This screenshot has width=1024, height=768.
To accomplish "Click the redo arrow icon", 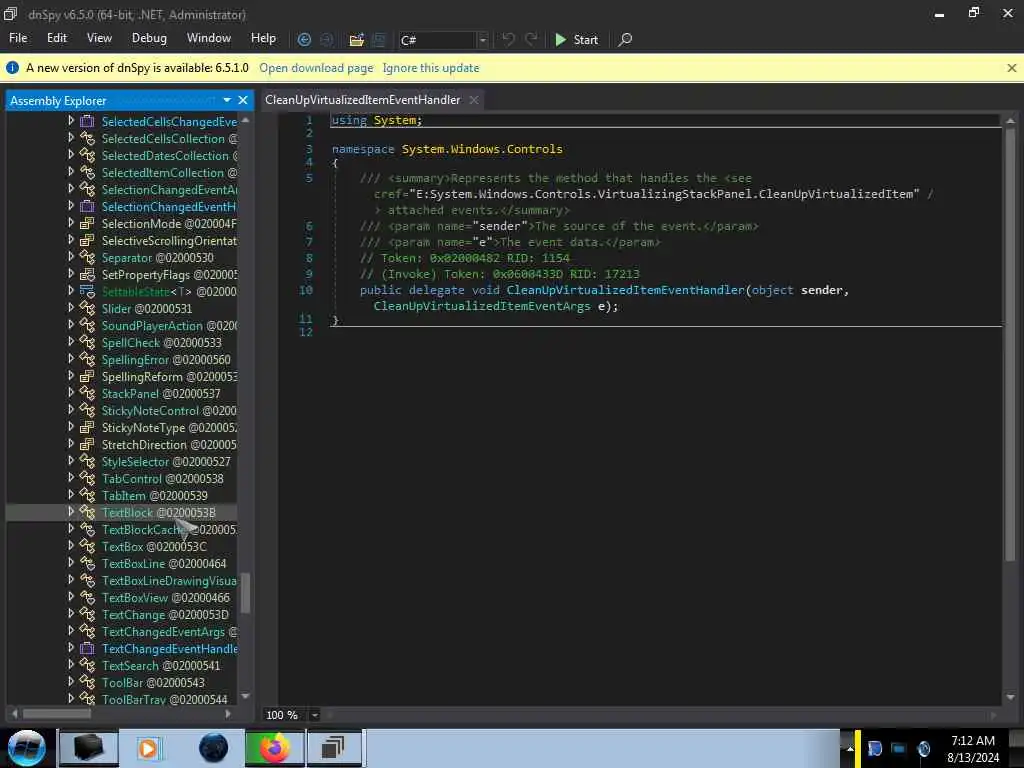I will (x=532, y=40).
